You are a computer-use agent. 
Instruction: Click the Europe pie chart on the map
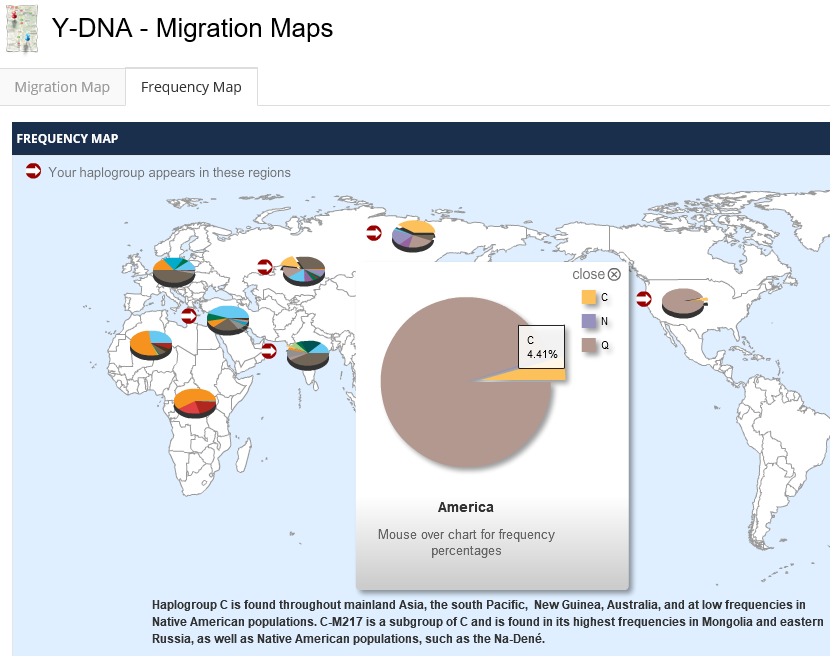click(x=173, y=270)
